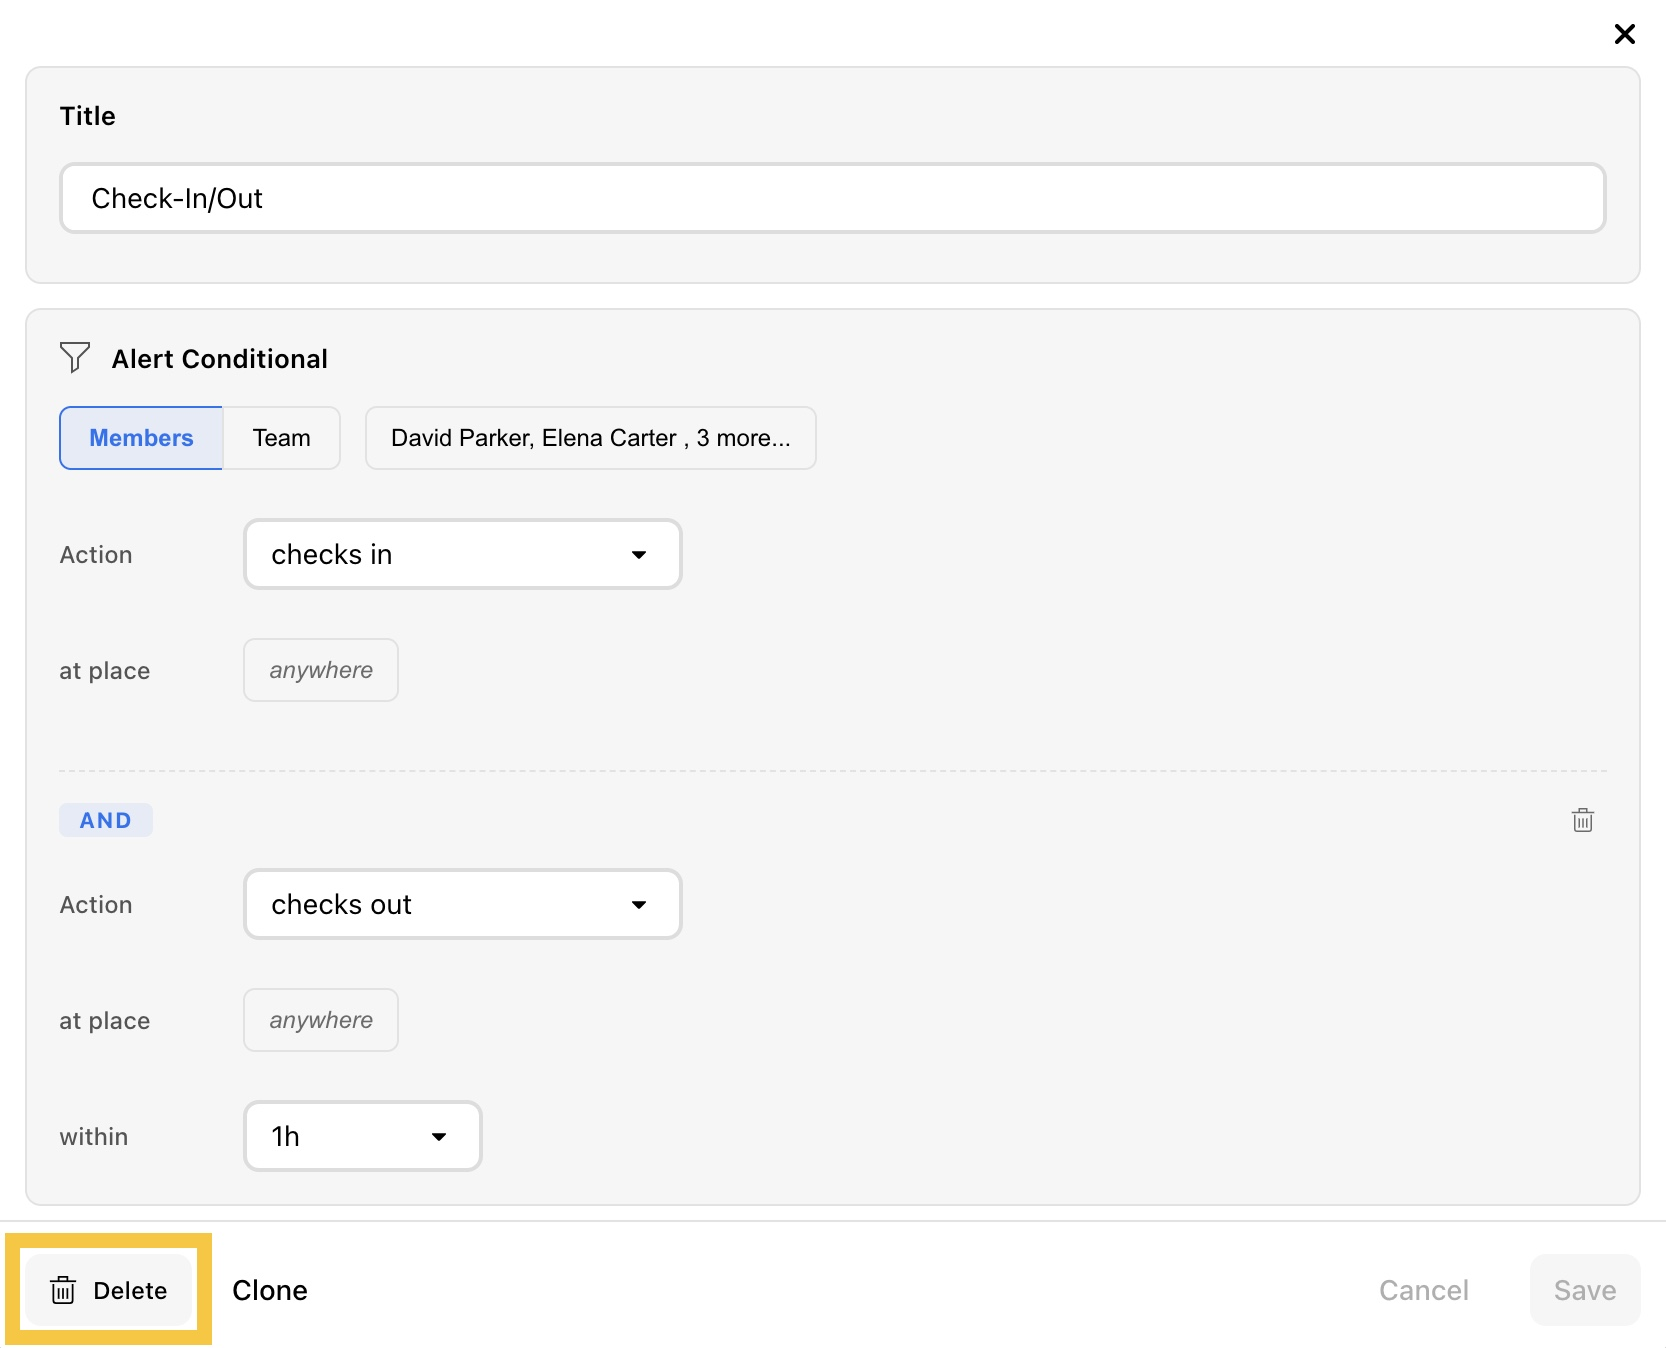Close the alert editor dialog
Image resolution: width=1666 pixels, height=1348 pixels.
tap(1624, 34)
